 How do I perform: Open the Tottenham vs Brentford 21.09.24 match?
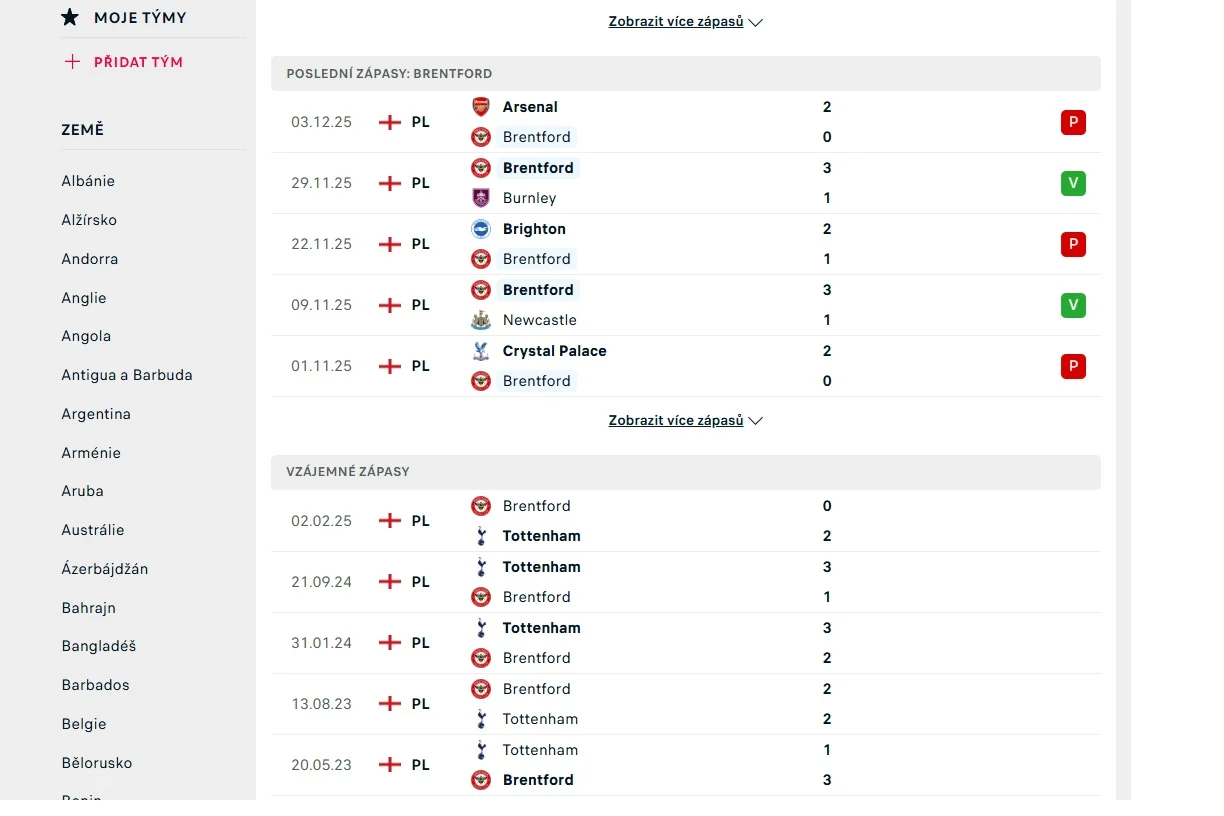click(x=685, y=582)
